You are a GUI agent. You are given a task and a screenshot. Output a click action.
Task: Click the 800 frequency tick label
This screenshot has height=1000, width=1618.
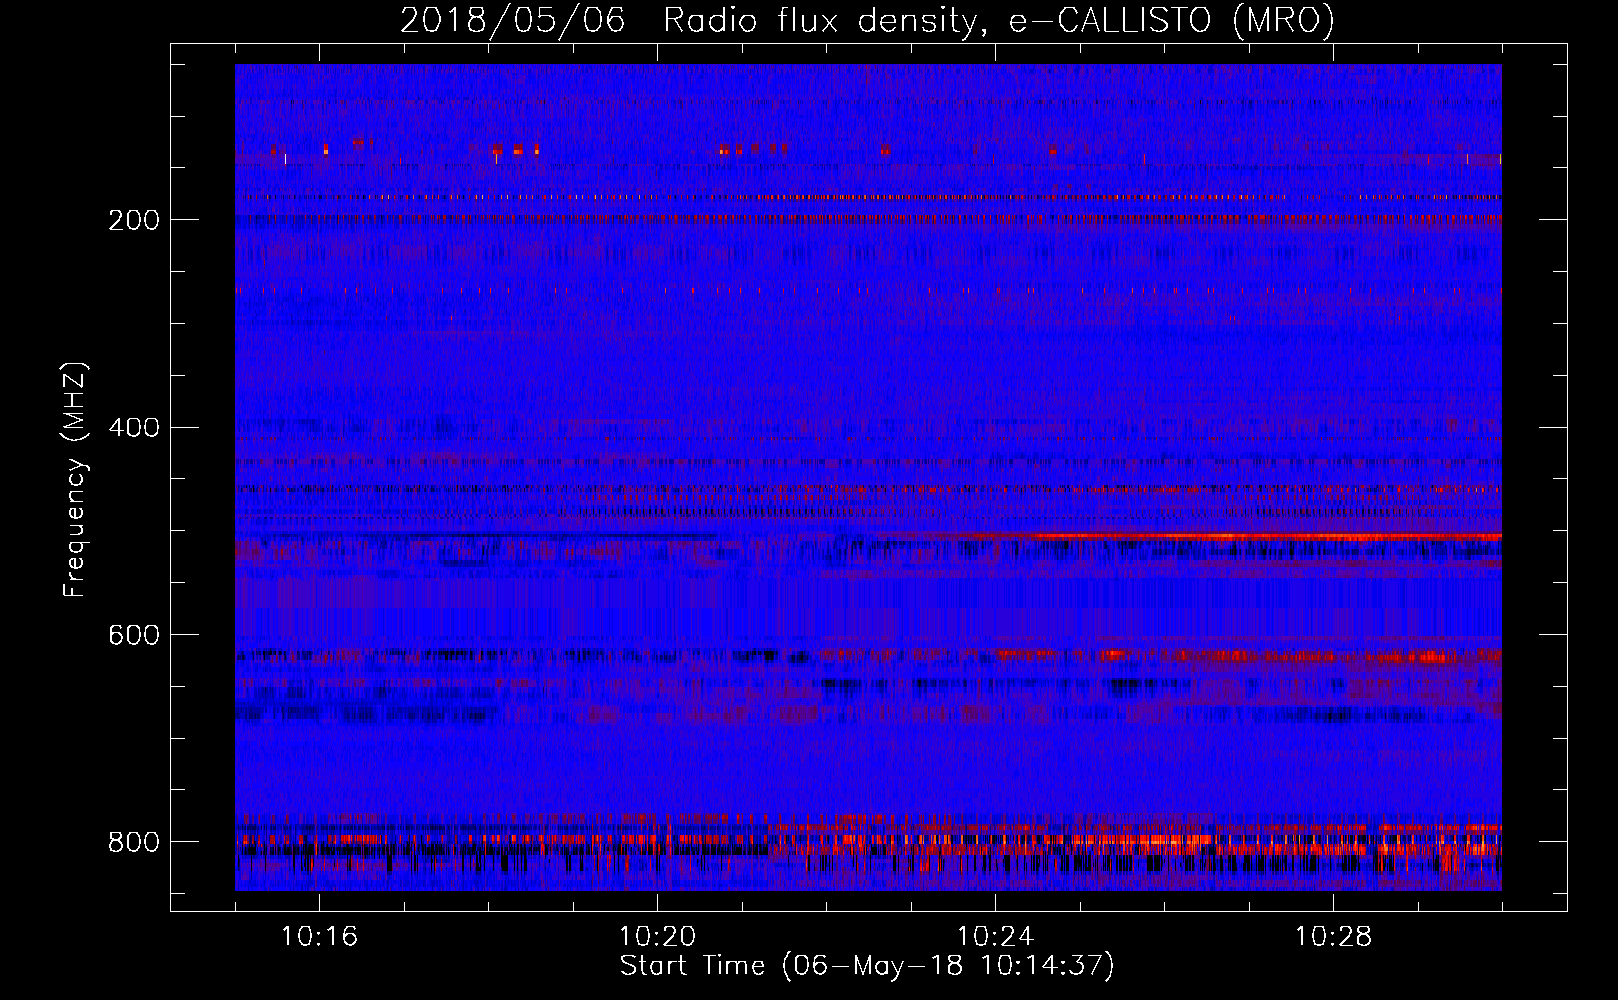[133, 842]
